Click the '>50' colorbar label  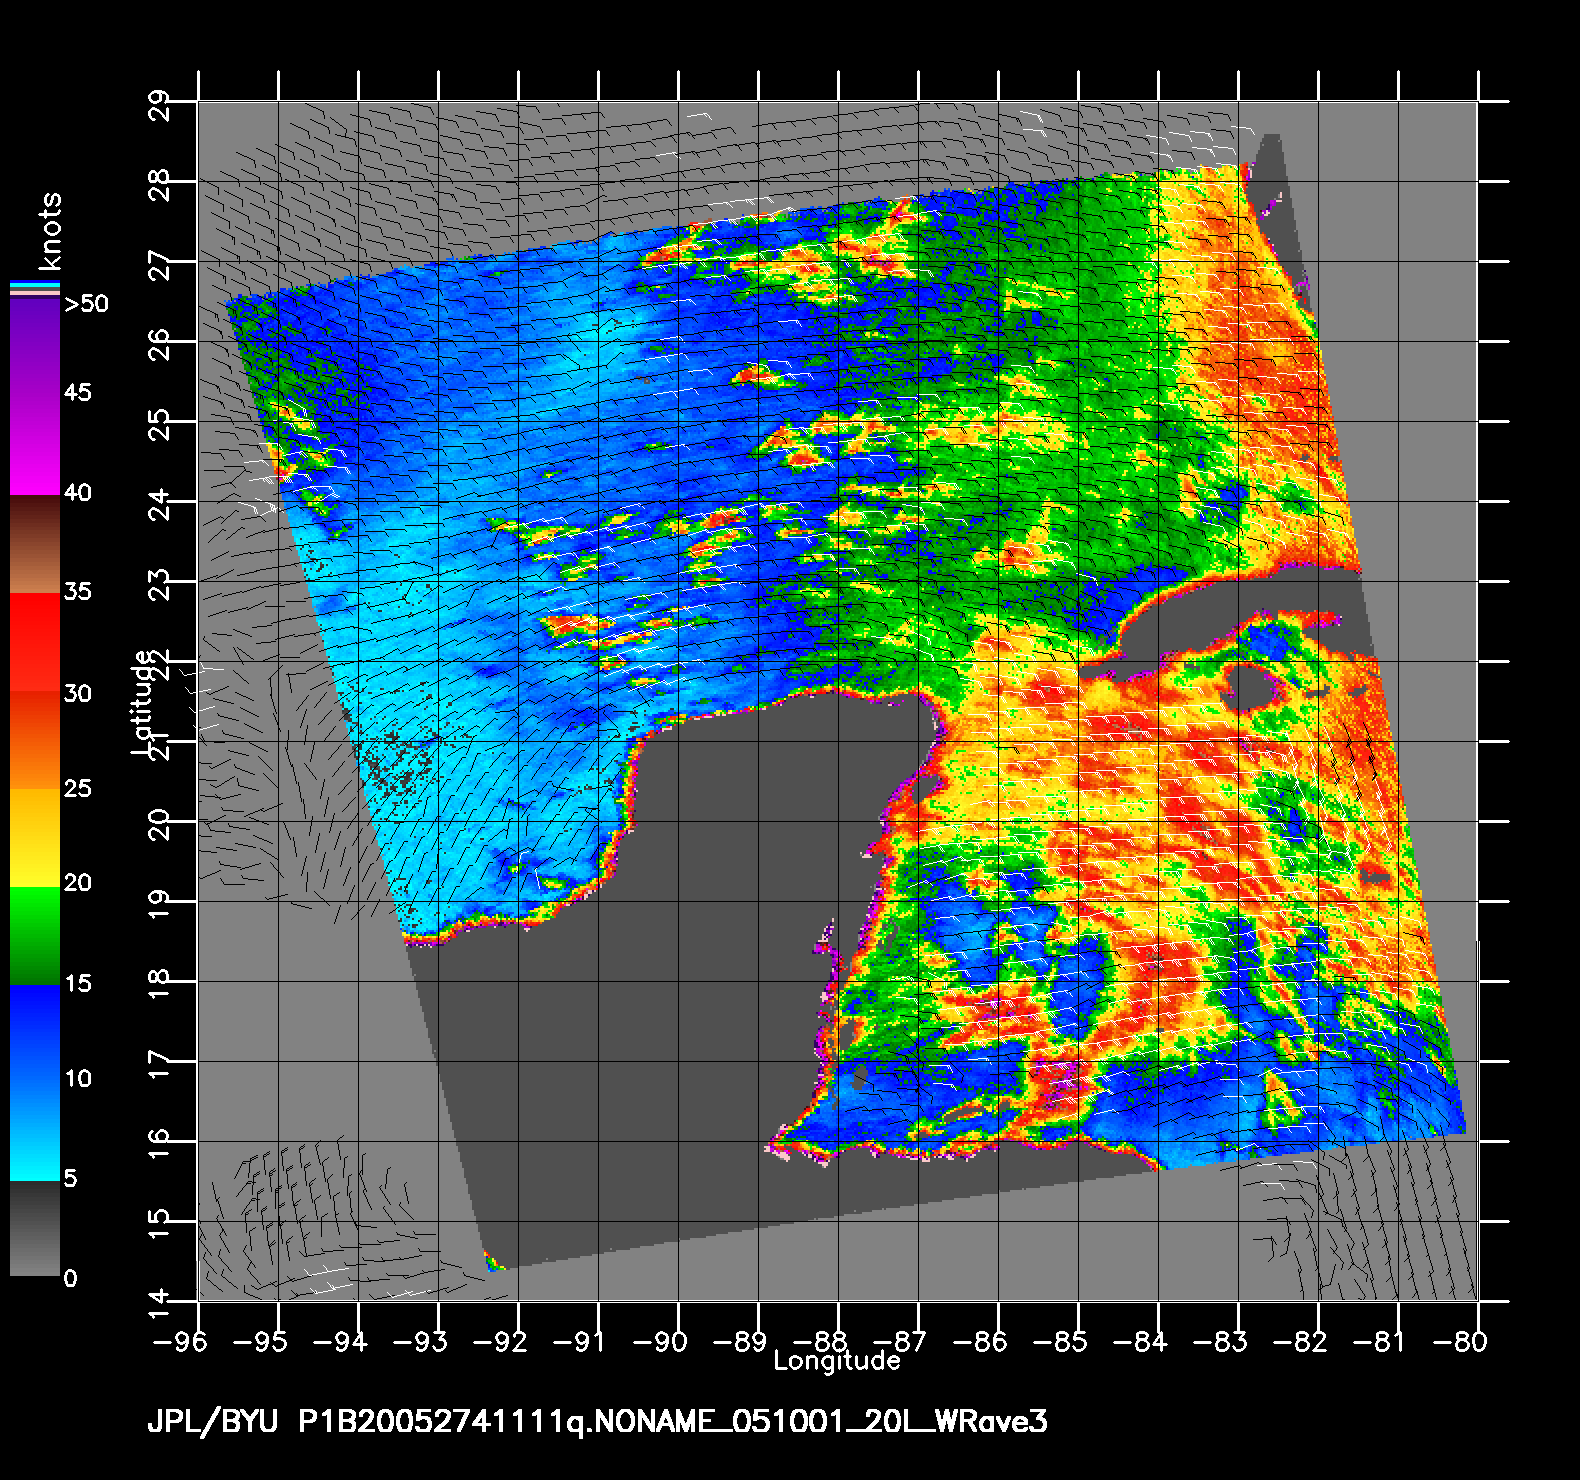[x=86, y=304]
